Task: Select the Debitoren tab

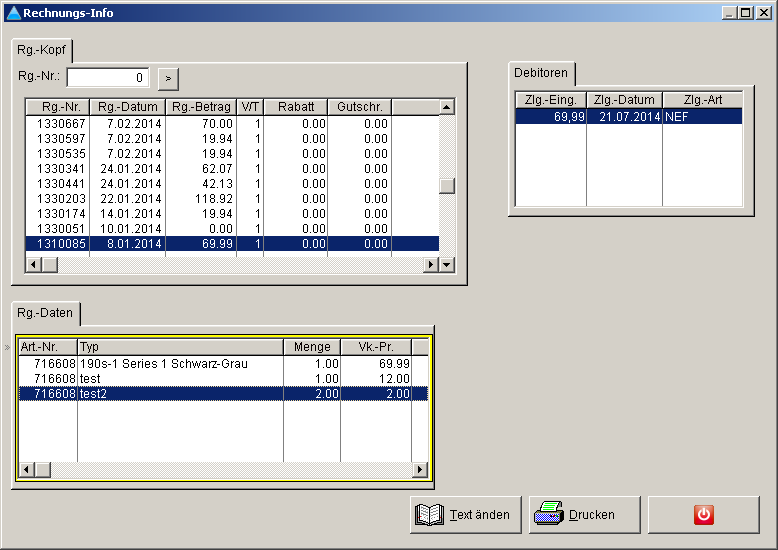Action: click(x=541, y=73)
